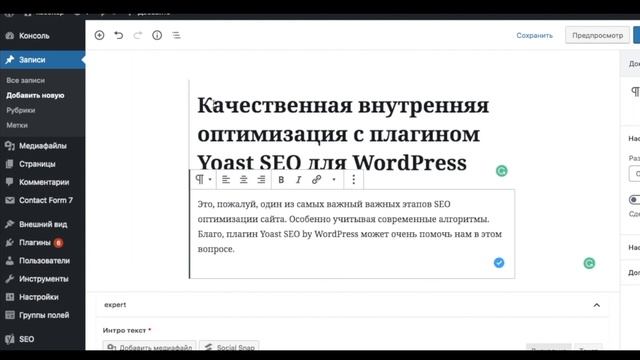The image size is (640, 360).
Task: Open Метки submenu item
Action: point(17,125)
